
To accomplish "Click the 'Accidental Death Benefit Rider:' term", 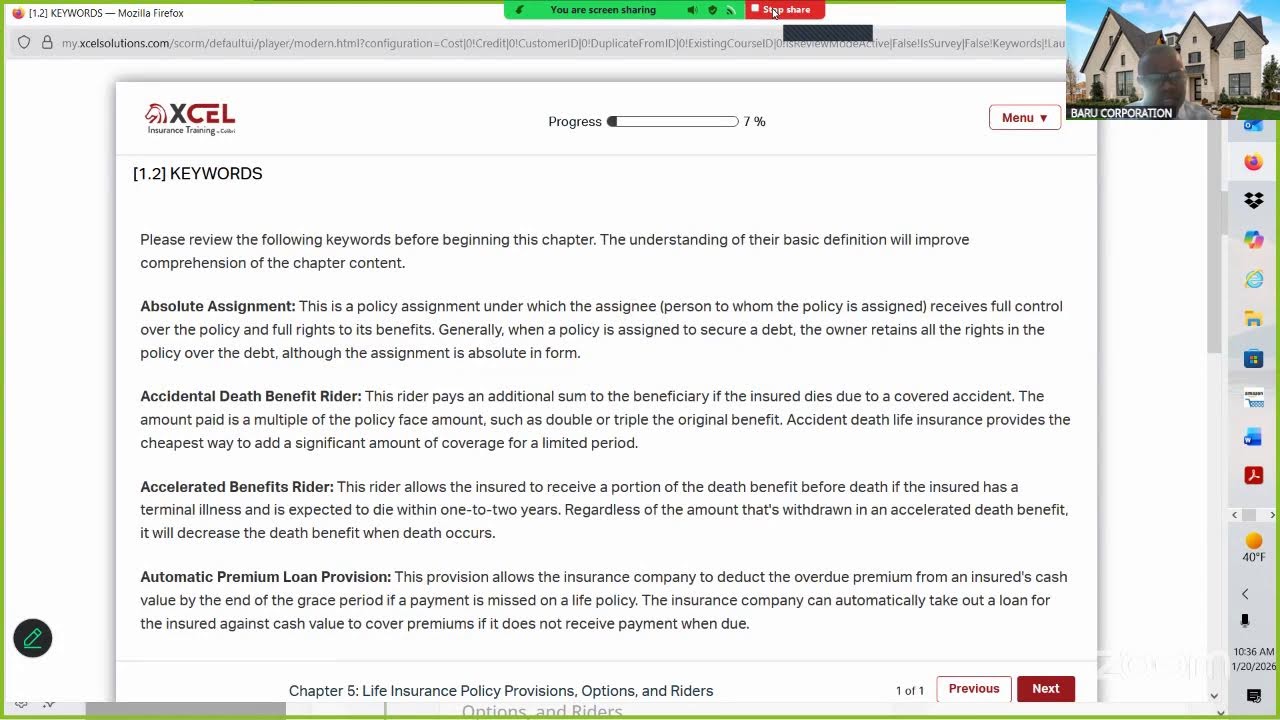I will point(251,396).
